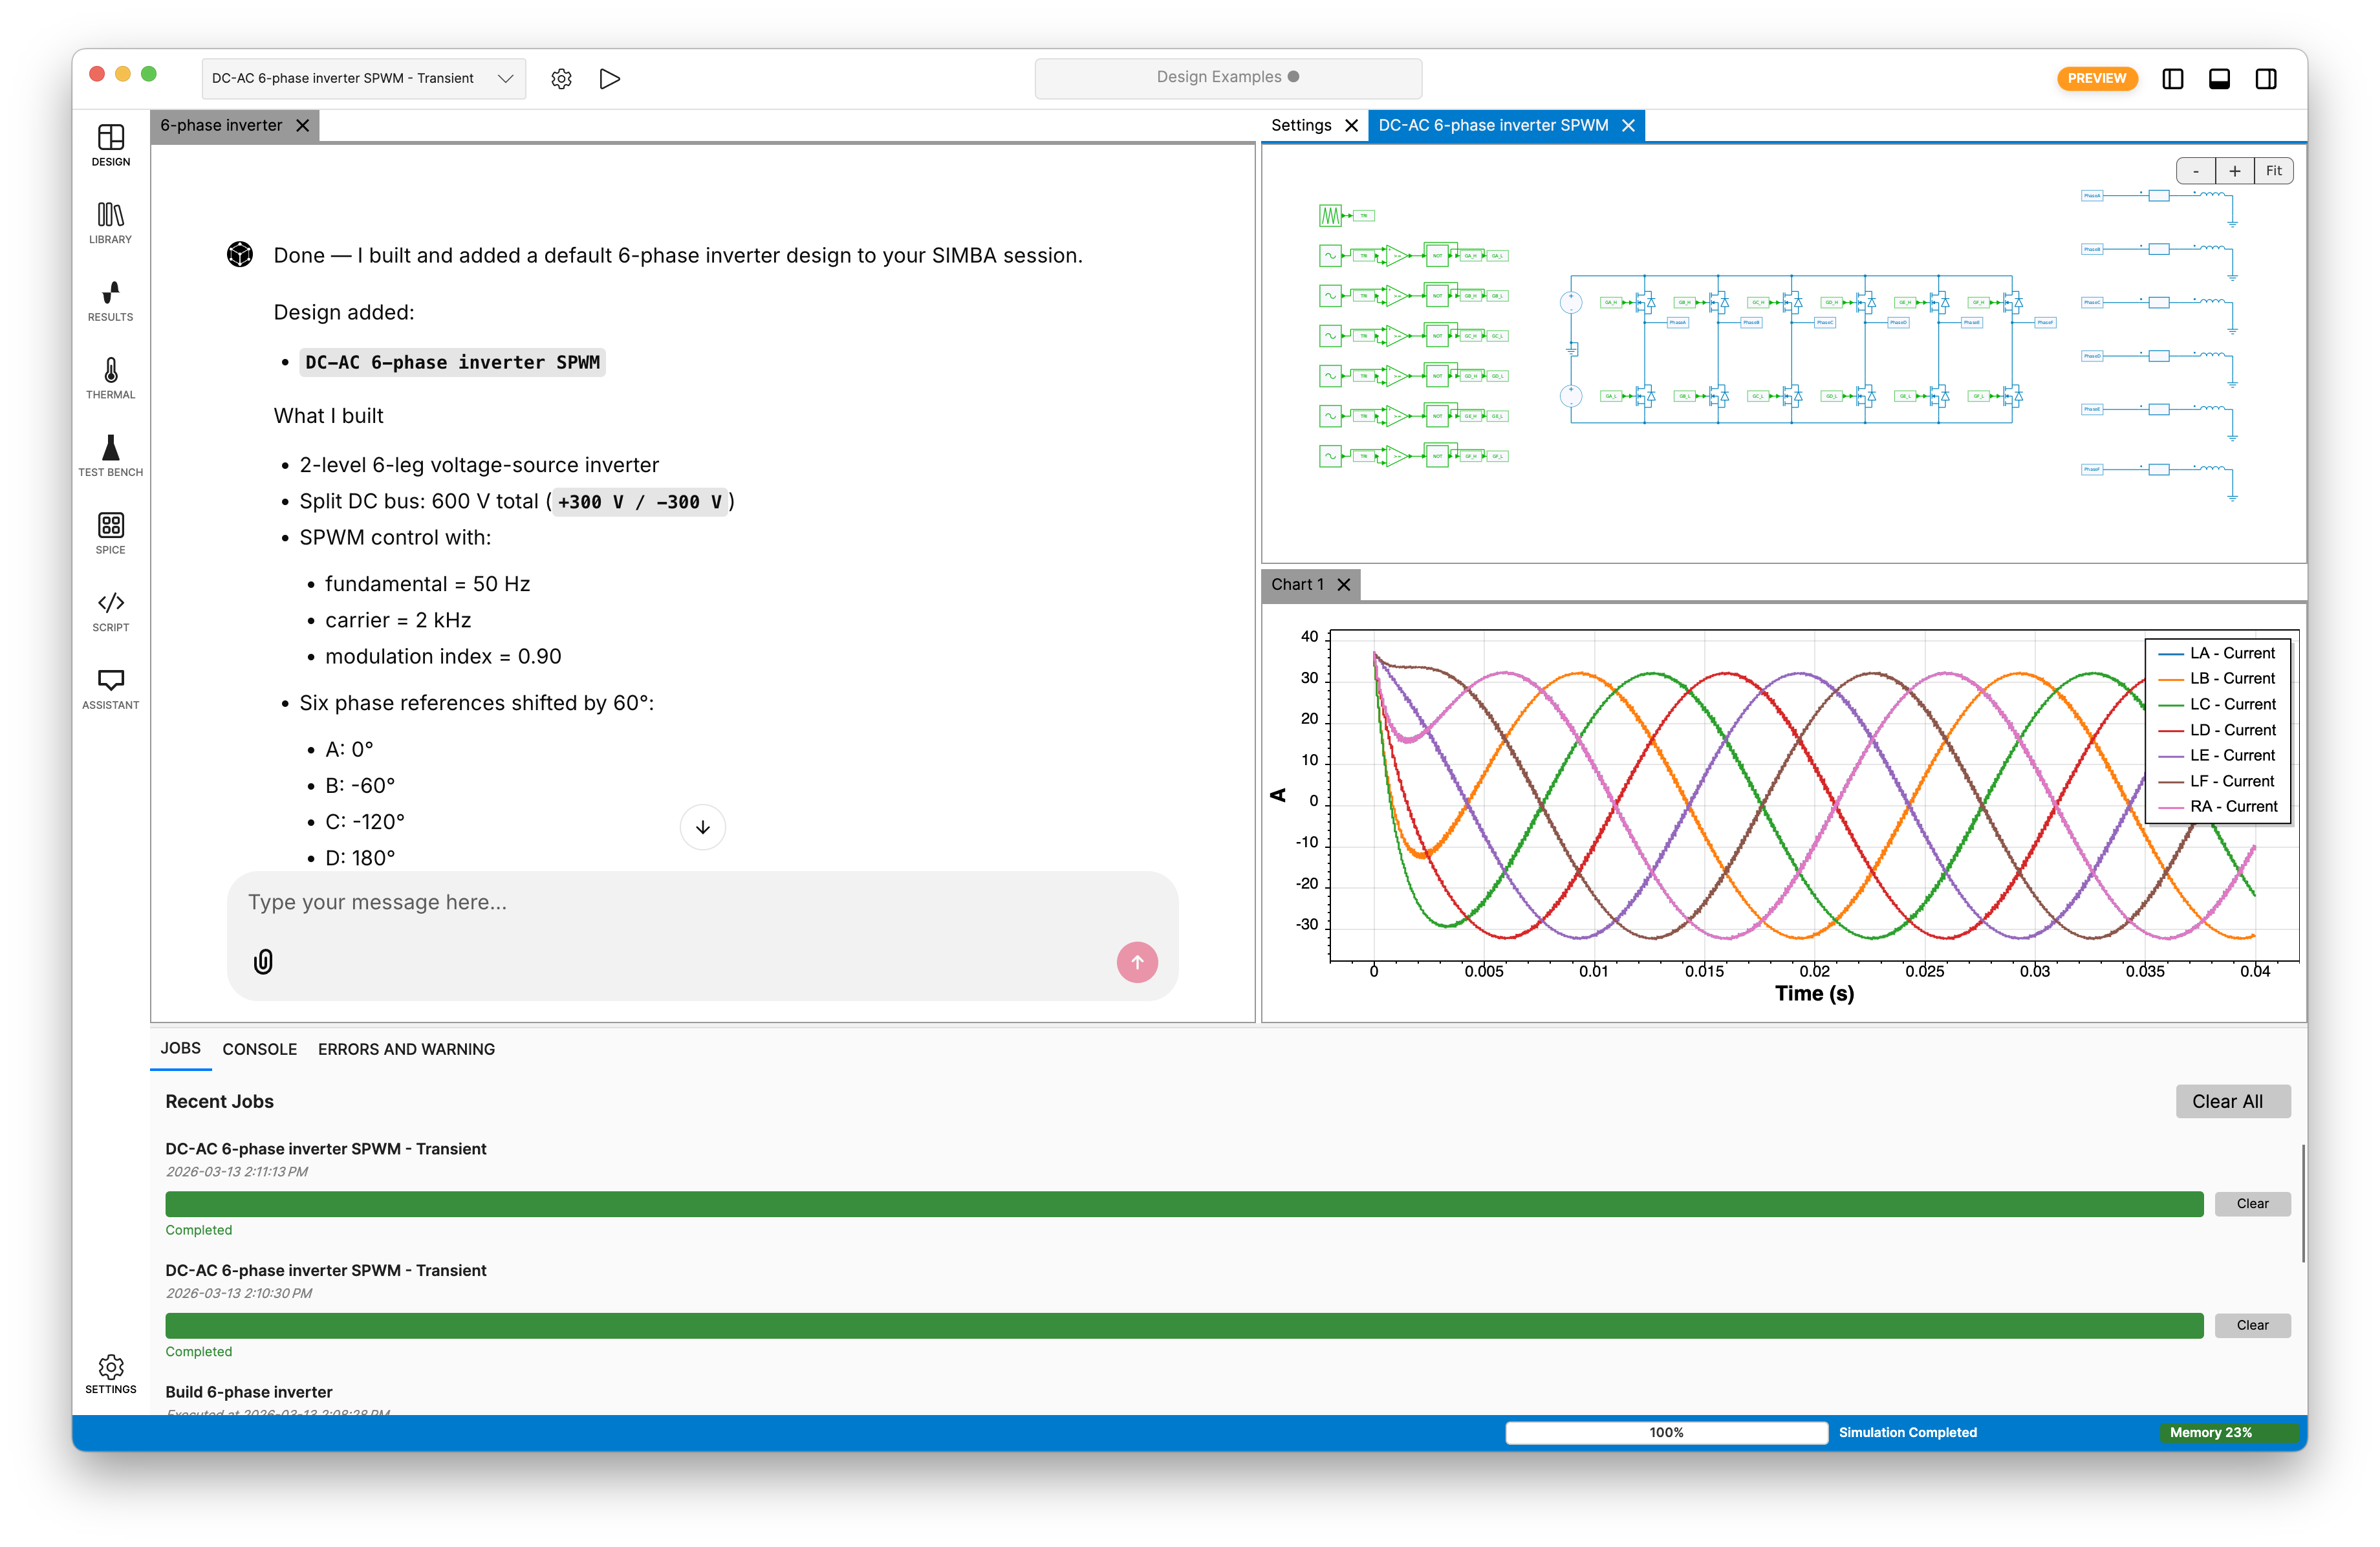Switch to the CONSOLE tab
The image size is (2380, 1547).
[x=259, y=1049]
